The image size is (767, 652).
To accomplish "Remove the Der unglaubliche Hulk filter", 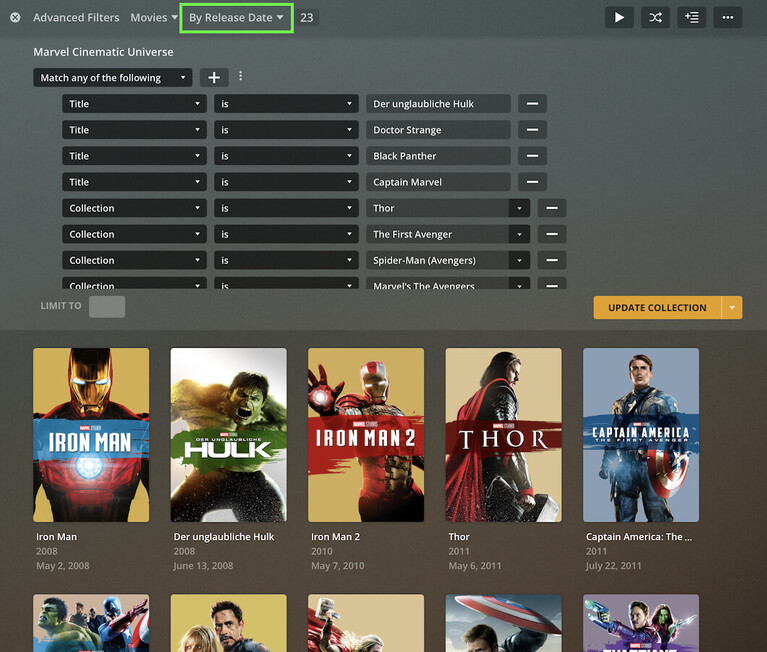I will pyautogui.click(x=532, y=104).
